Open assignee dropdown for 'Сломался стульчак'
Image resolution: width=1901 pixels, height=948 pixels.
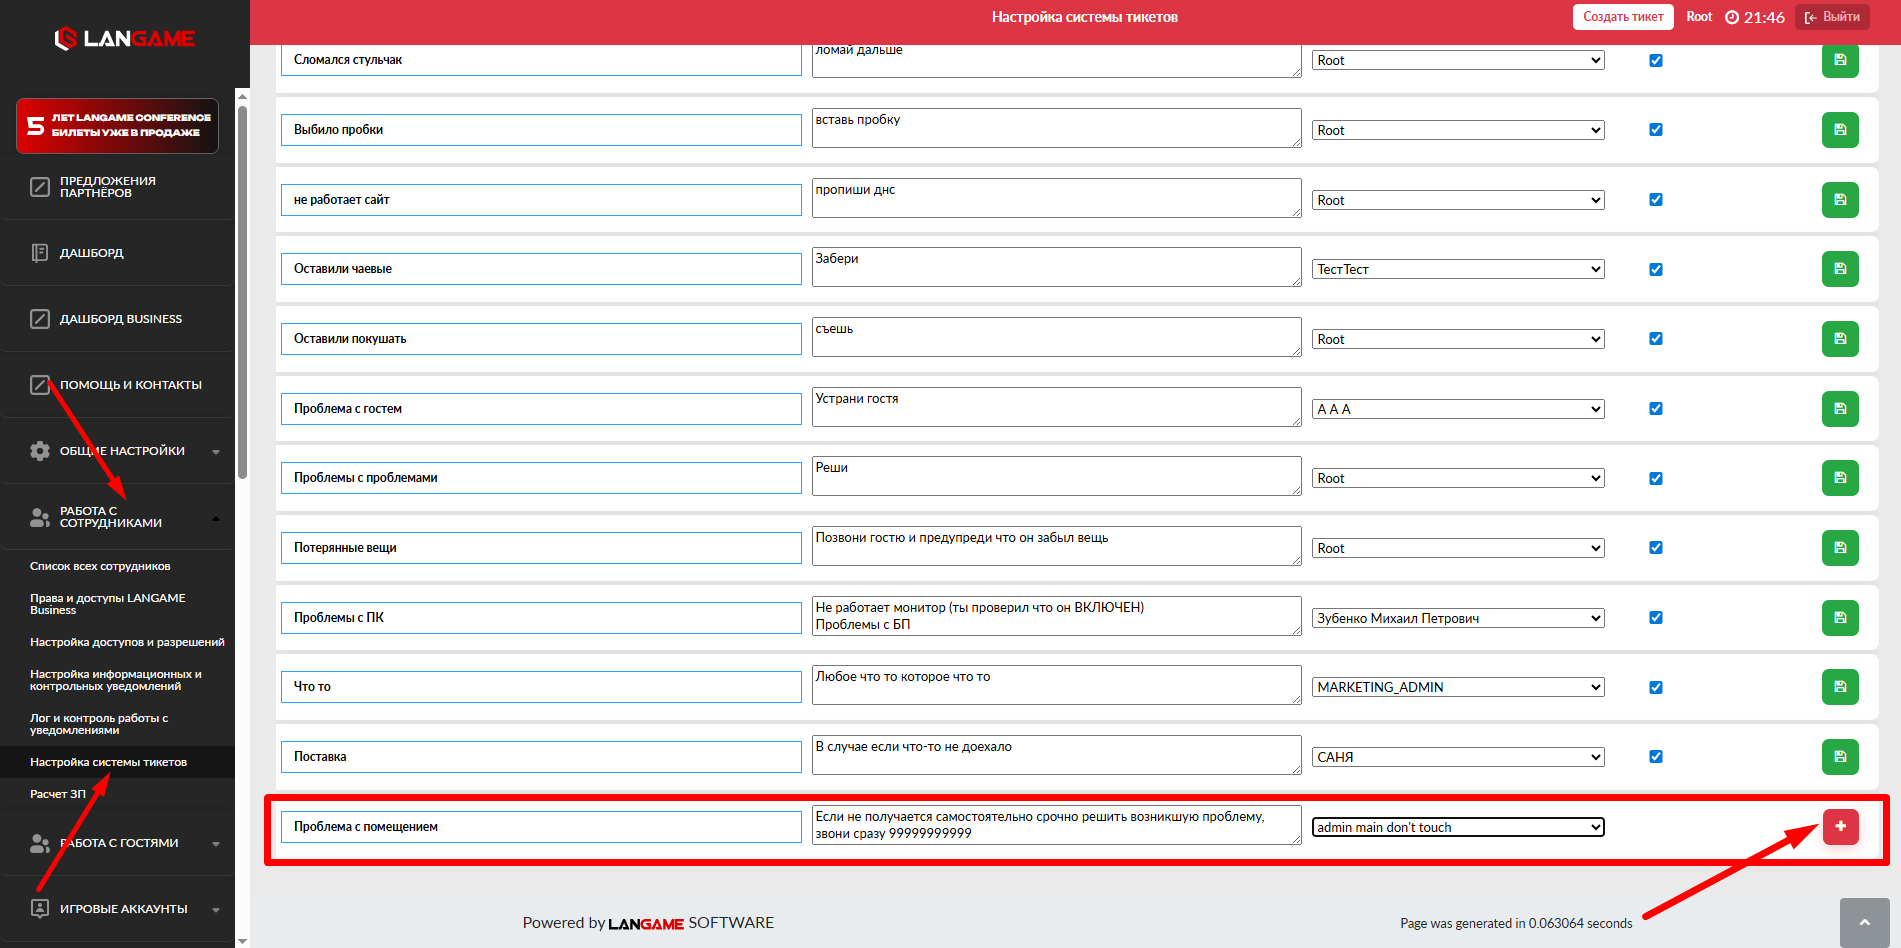(1458, 60)
